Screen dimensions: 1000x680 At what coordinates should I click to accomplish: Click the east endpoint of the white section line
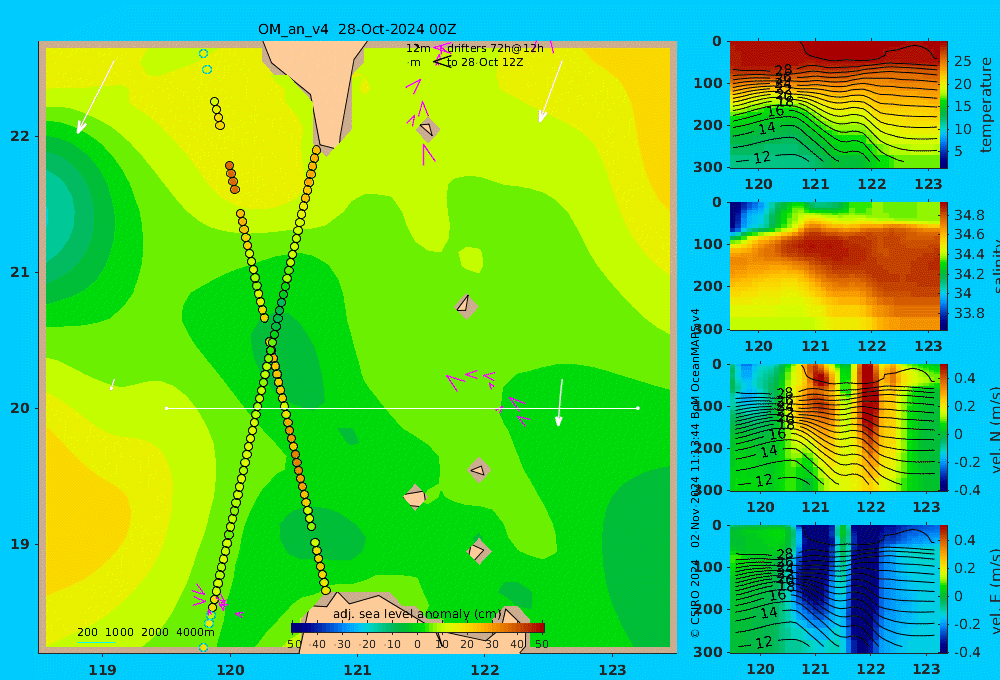point(638,408)
